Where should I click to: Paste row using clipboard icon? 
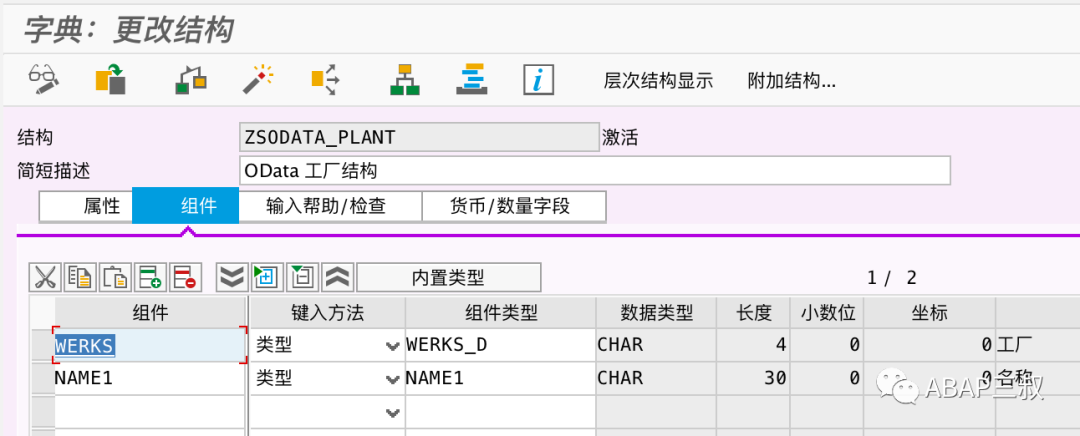(x=116, y=277)
